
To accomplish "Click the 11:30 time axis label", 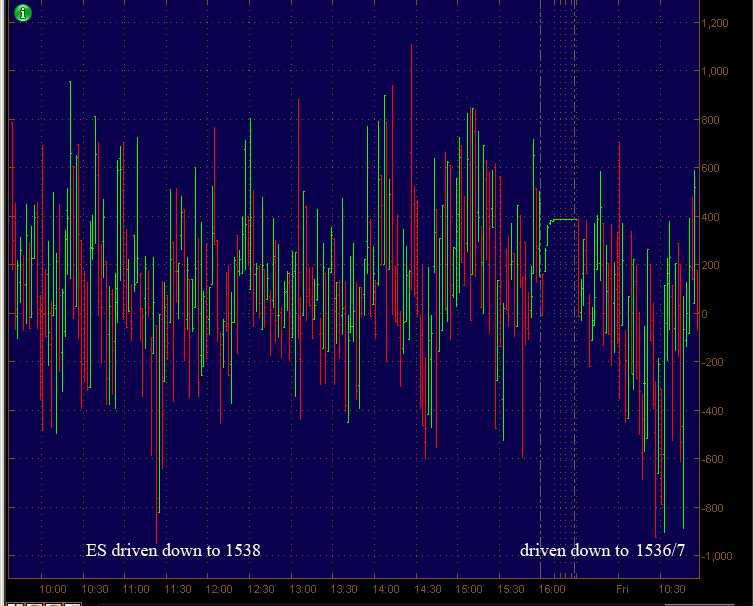I will pos(178,589).
